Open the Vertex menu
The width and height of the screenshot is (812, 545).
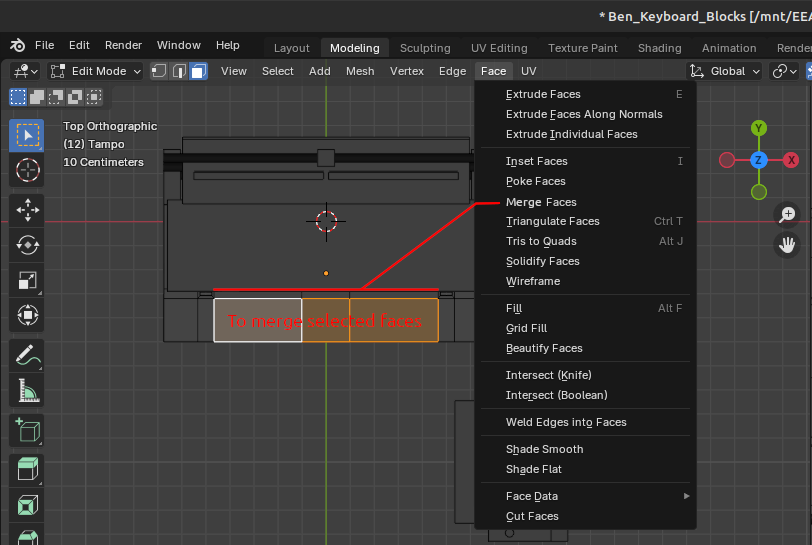[x=407, y=71]
